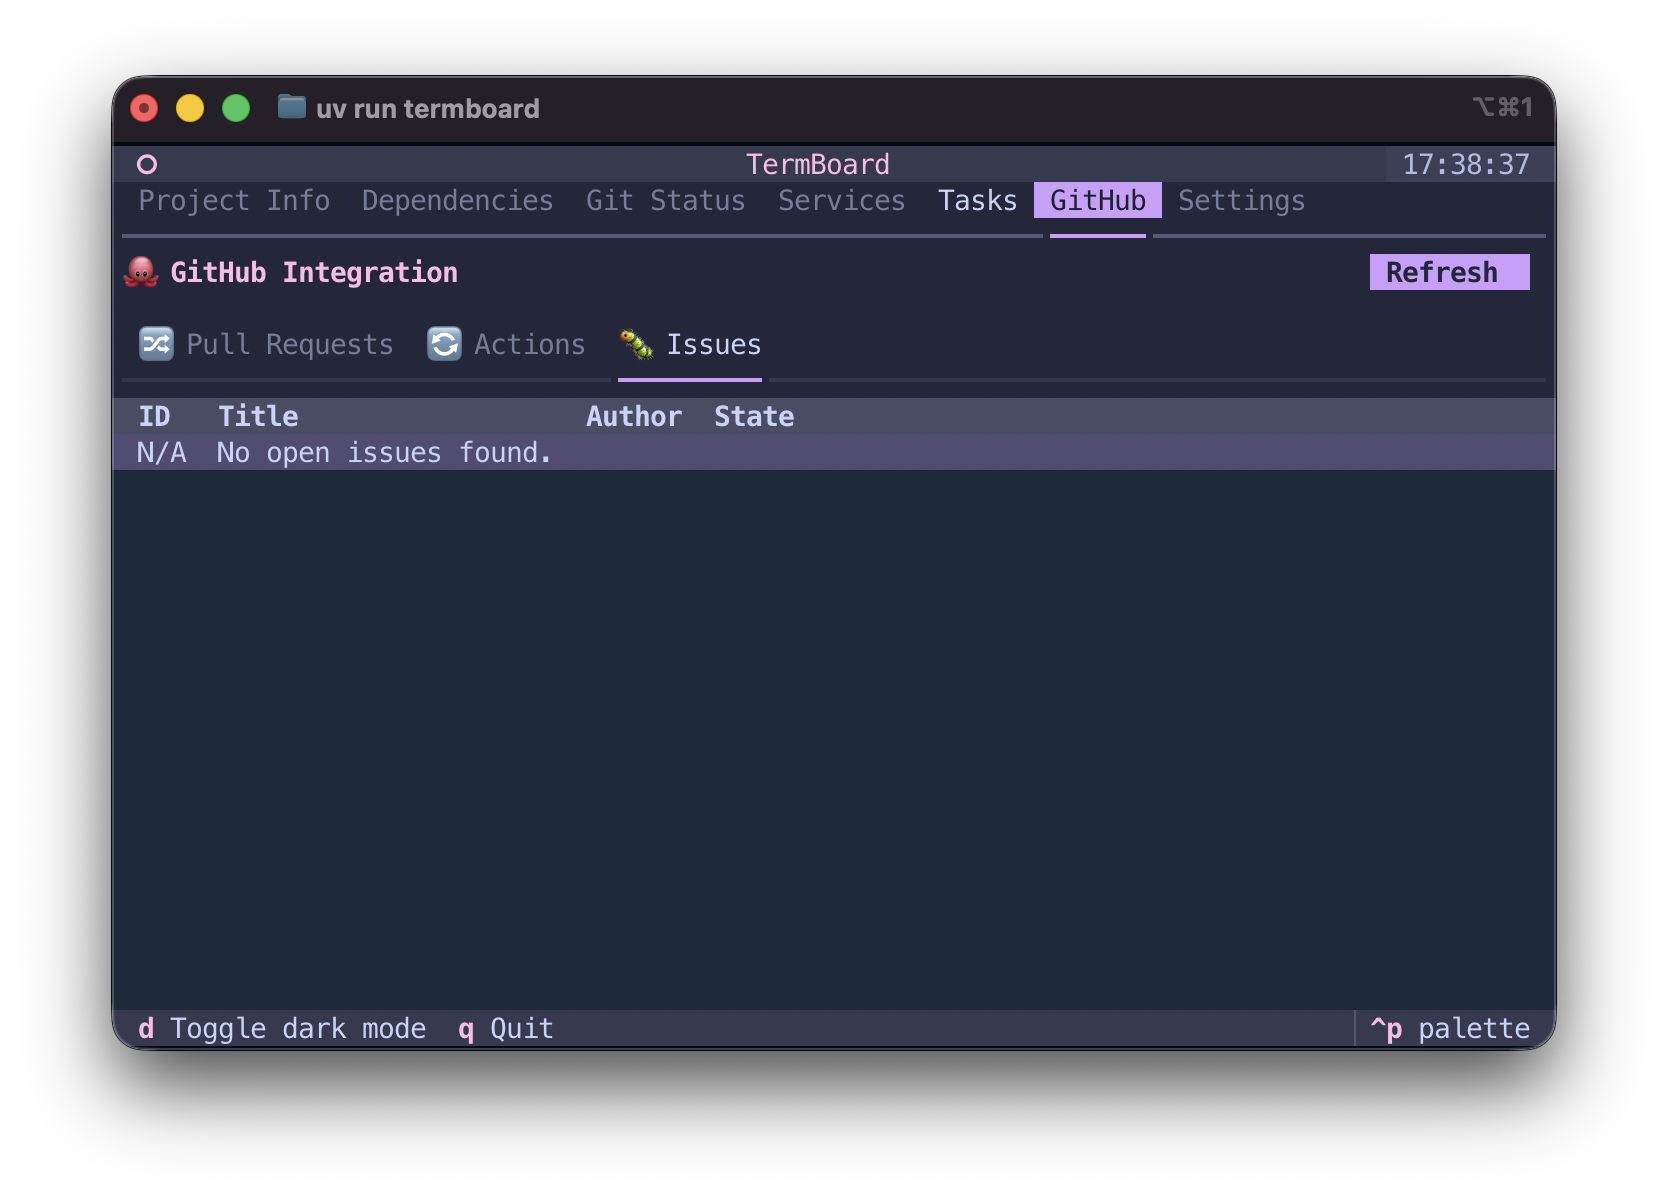Click the 'GitHub Integration' heading text

[314, 272]
